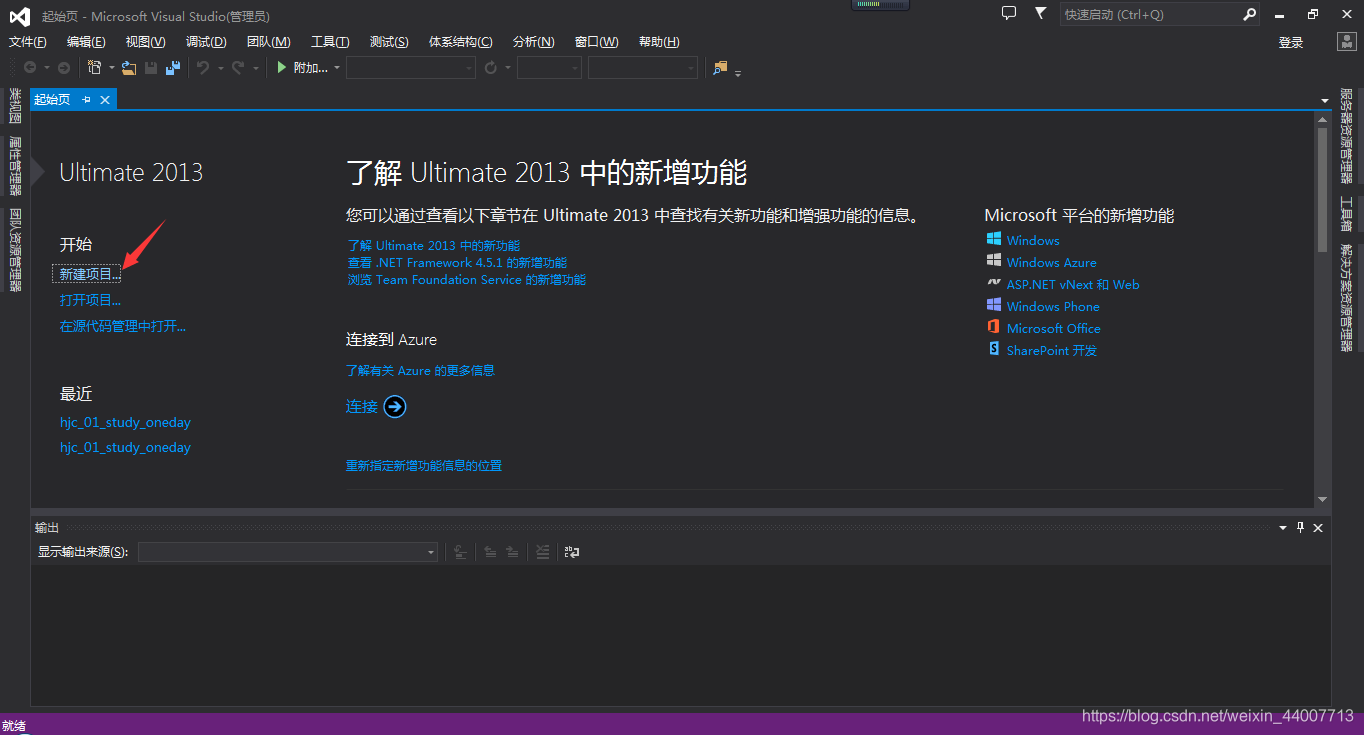
Task: Go to next message in output panel
Action: click(512, 552)
